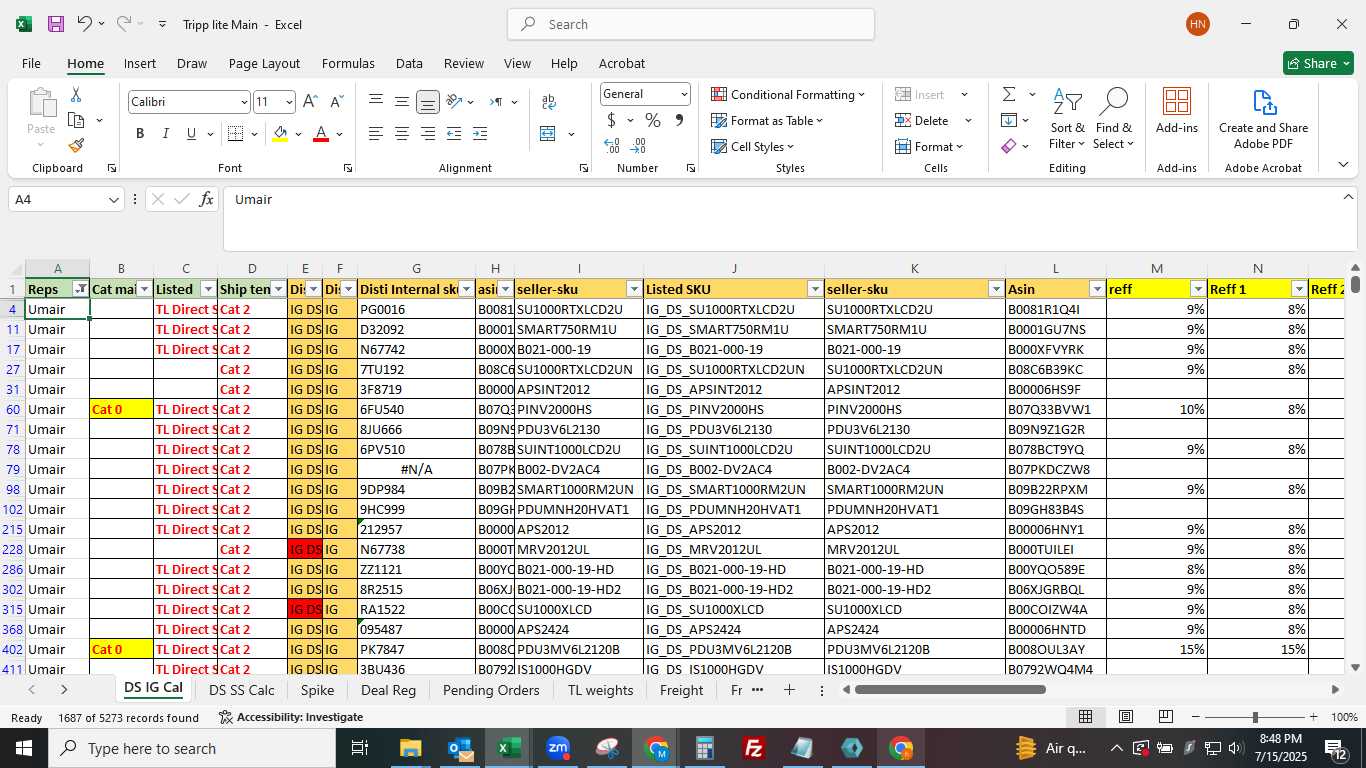
Task: Increase font size with larger A icon
Action: 310,102
